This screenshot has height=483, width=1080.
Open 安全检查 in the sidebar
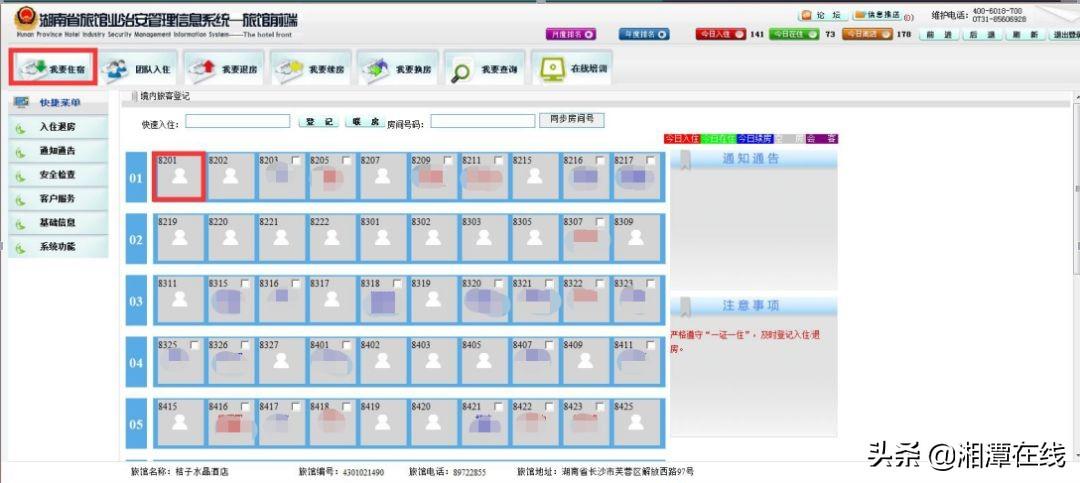point(58,175)
